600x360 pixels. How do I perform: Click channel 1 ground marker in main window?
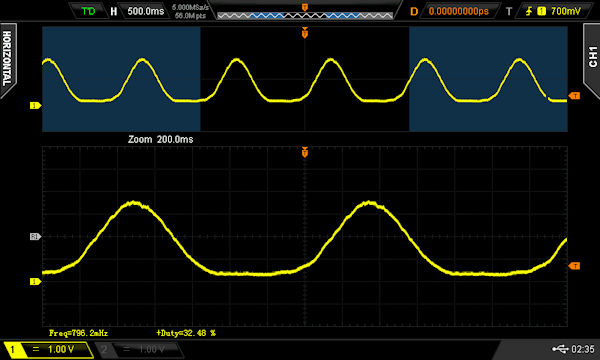point(35,105)
